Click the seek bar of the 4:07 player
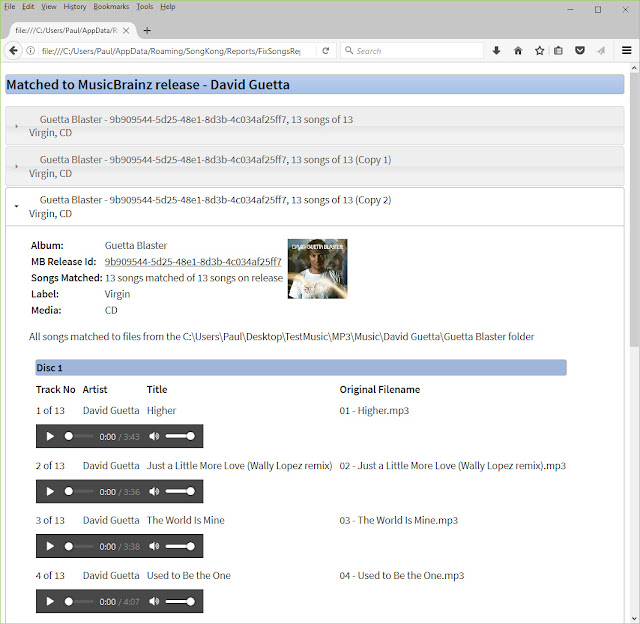The image size is (640, 624). (79, 601)
